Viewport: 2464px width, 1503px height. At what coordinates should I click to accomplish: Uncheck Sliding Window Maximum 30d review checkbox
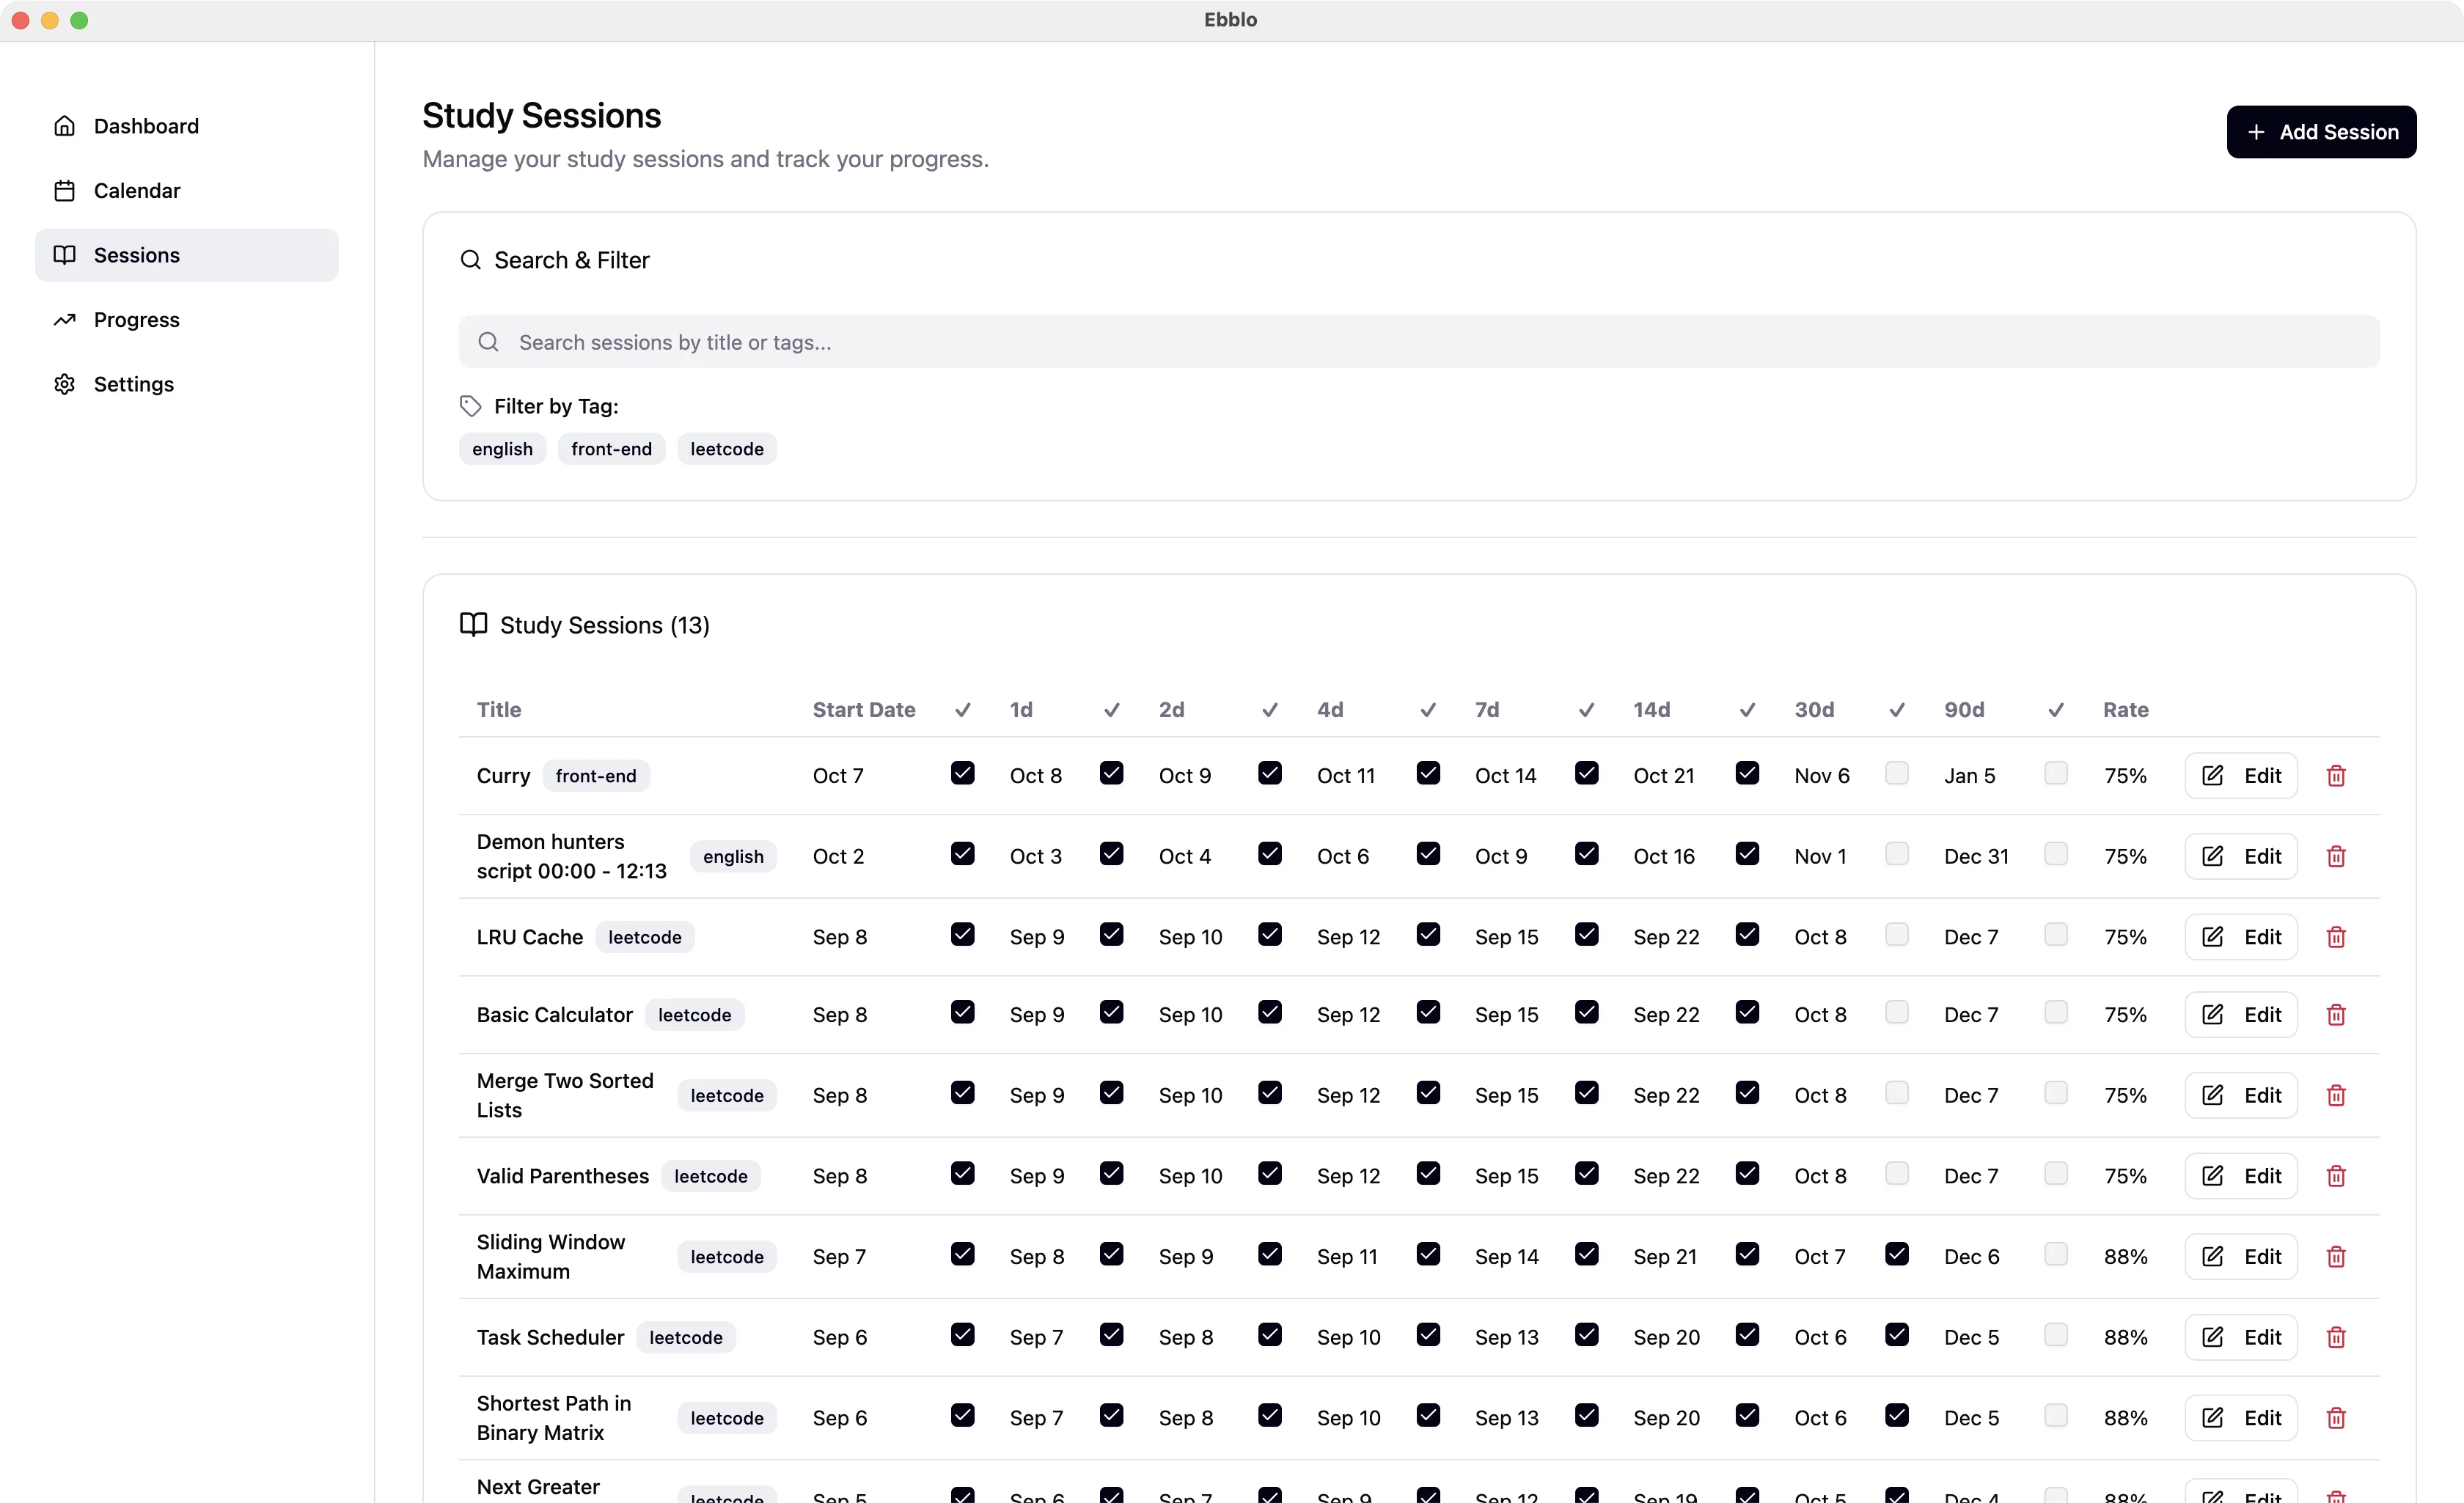[x=1896, y=1254]
